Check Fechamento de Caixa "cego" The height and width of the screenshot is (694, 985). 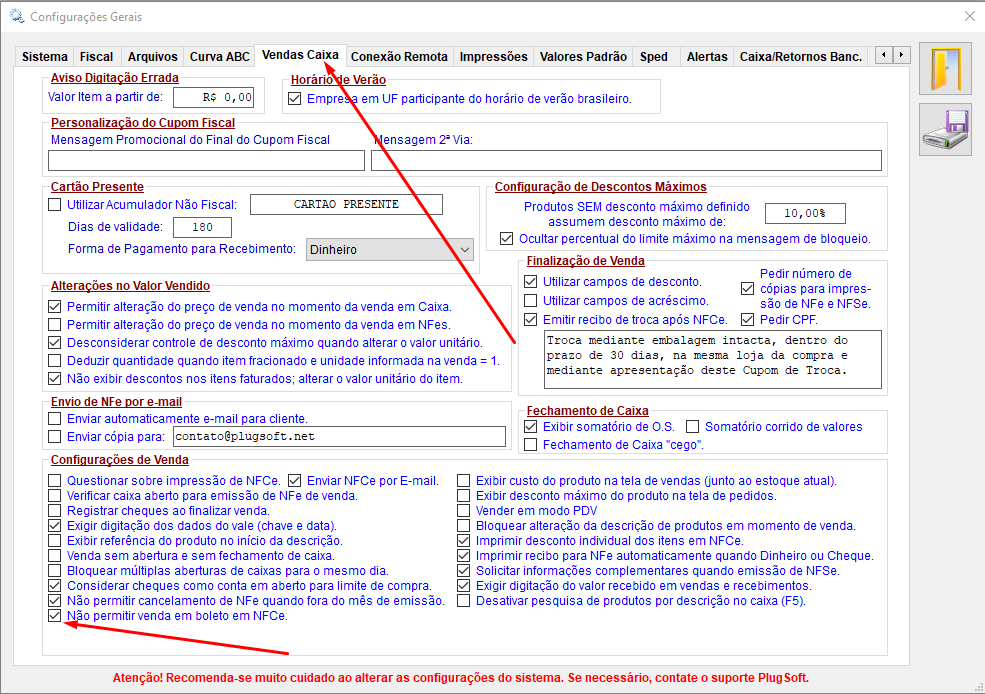point(531,445)
